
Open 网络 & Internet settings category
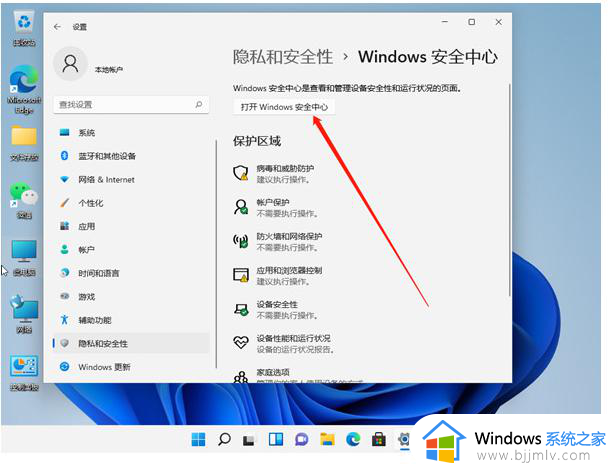(x=131, y=180)
